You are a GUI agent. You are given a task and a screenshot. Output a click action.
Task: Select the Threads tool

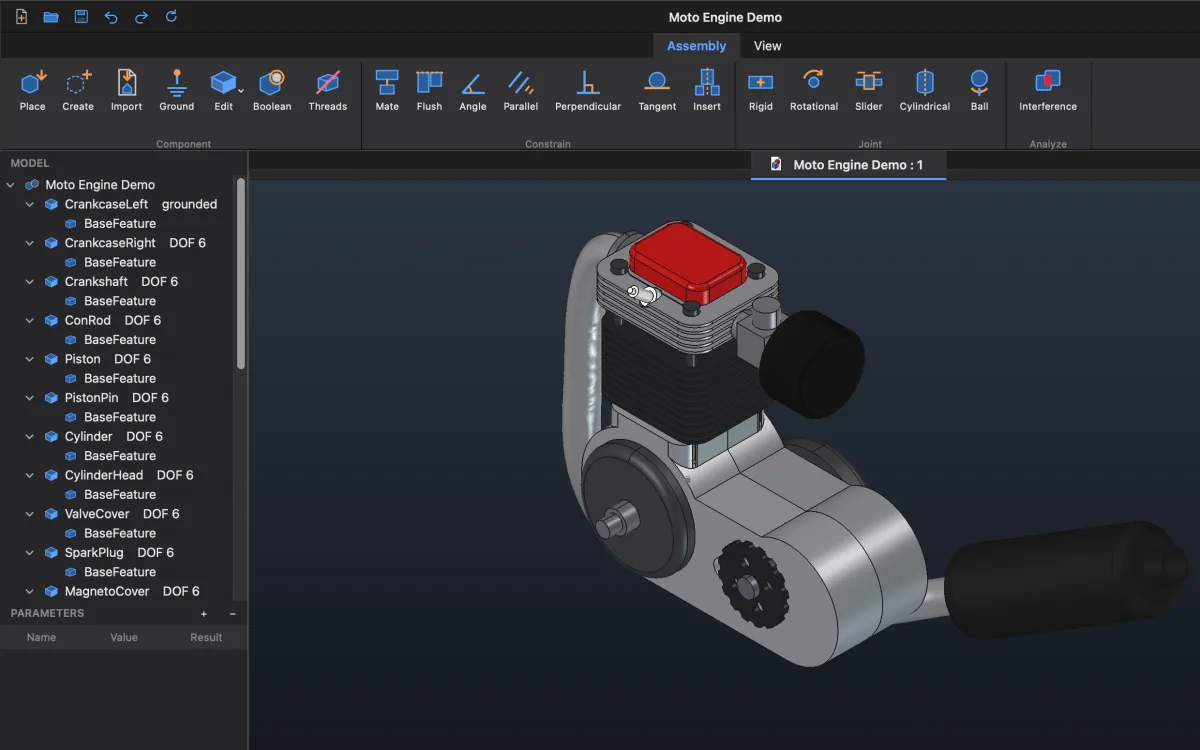tap(328, 91)
